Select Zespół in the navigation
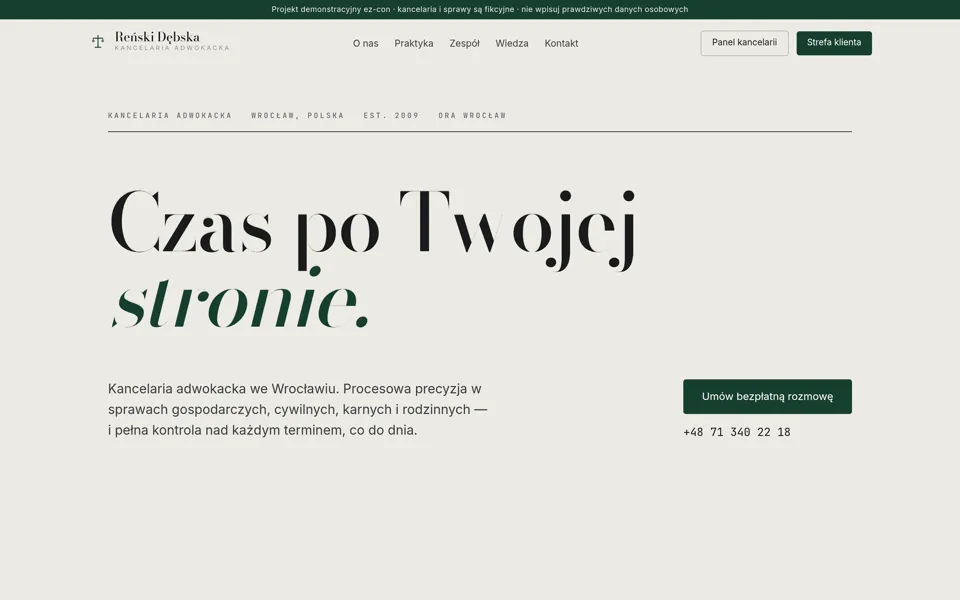This screenshot has width=960, height=600. click(464, 43)
